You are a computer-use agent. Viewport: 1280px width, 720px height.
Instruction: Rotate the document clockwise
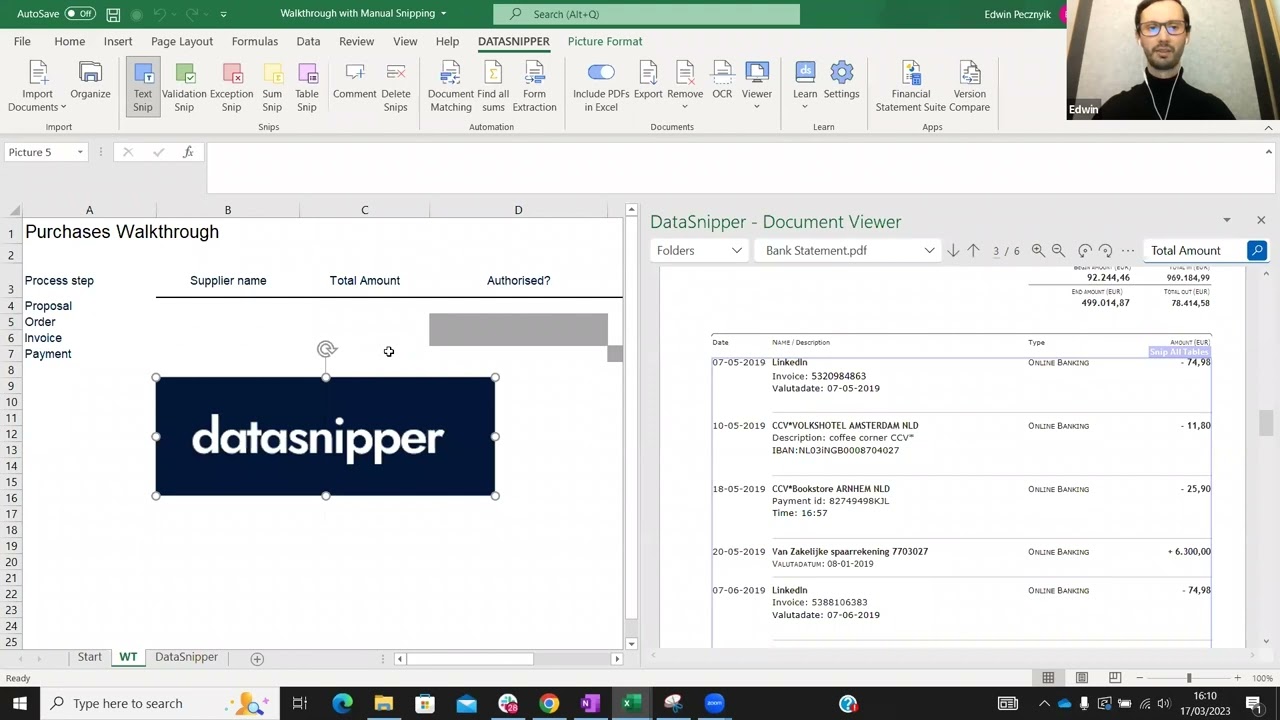tap(1105, 251)
